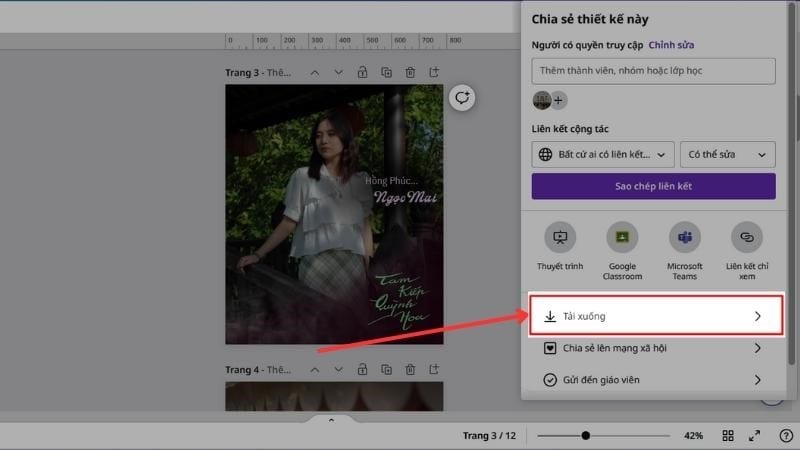Click the Thuyết trình presentation icon

point(560,237)
